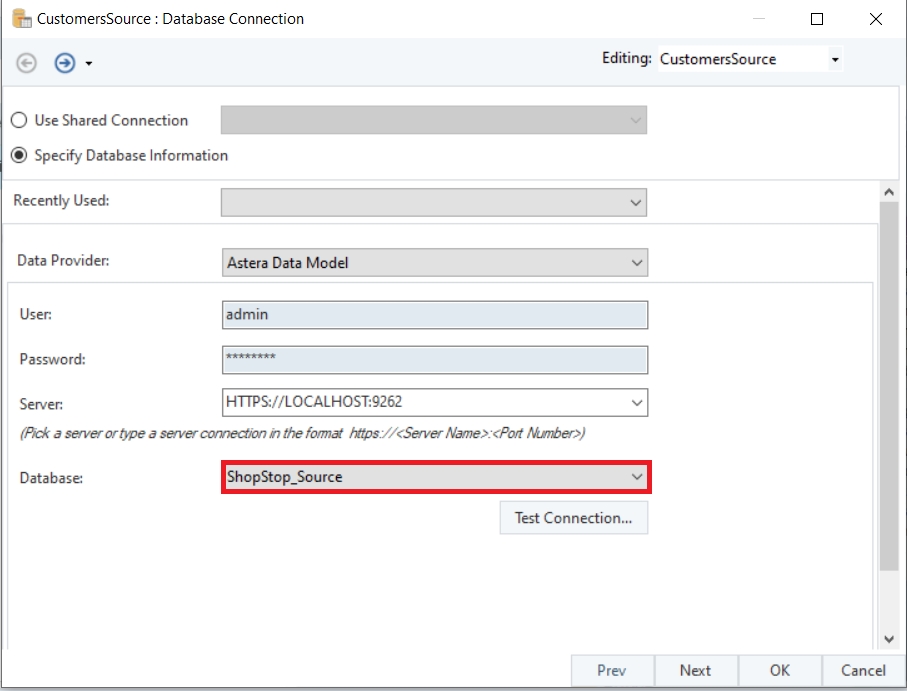Click the User field containing admin
The height and width of the screenshot is (691, 907).
tap(434, 315)
